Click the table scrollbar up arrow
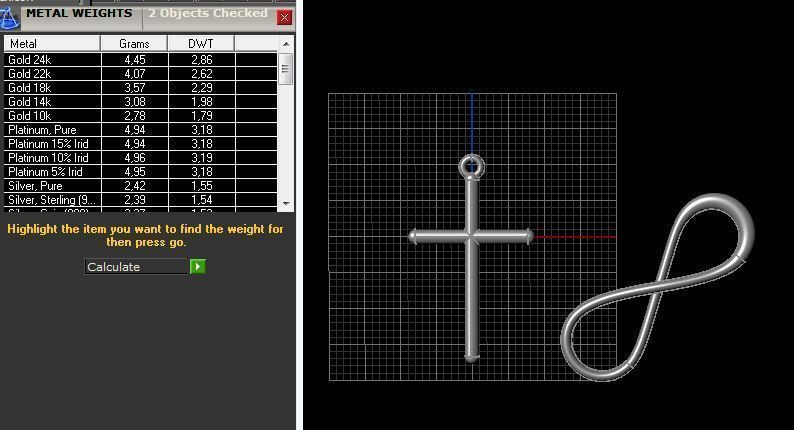This screenshot has height=430, width=794. click(x=286, y=44)
